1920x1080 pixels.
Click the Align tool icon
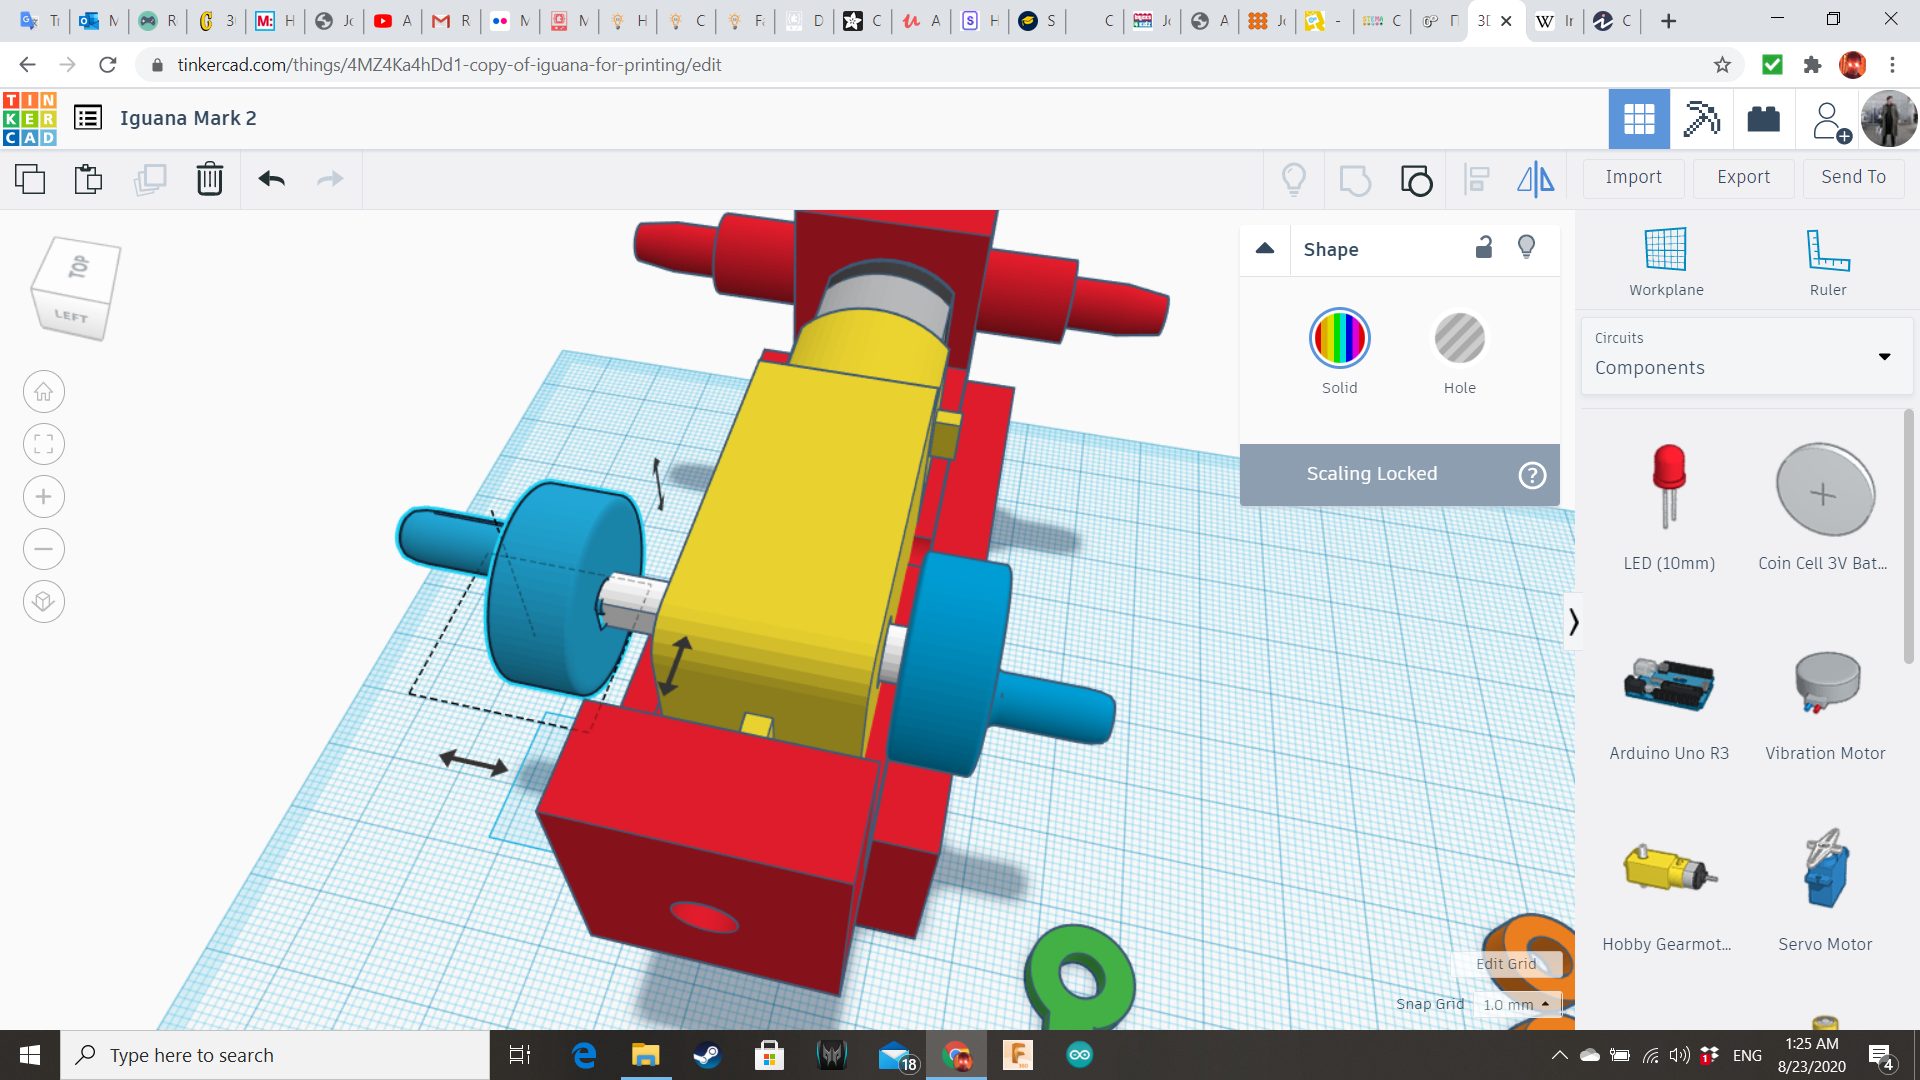(x=1476, y=179)
